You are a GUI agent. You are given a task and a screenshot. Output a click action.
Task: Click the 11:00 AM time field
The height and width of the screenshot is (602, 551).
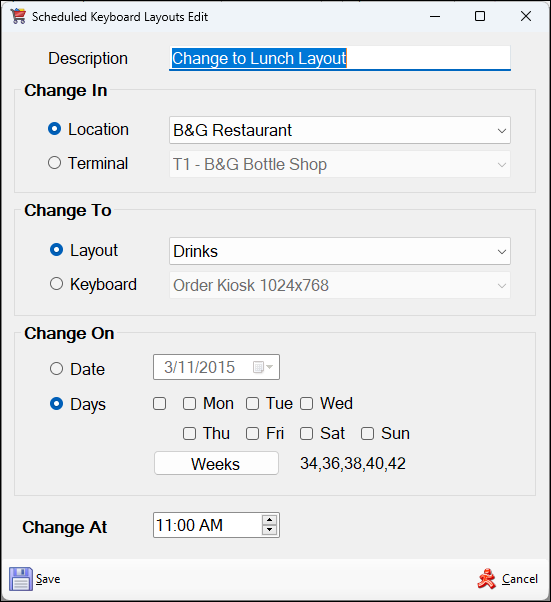click(x=208, y=525)
